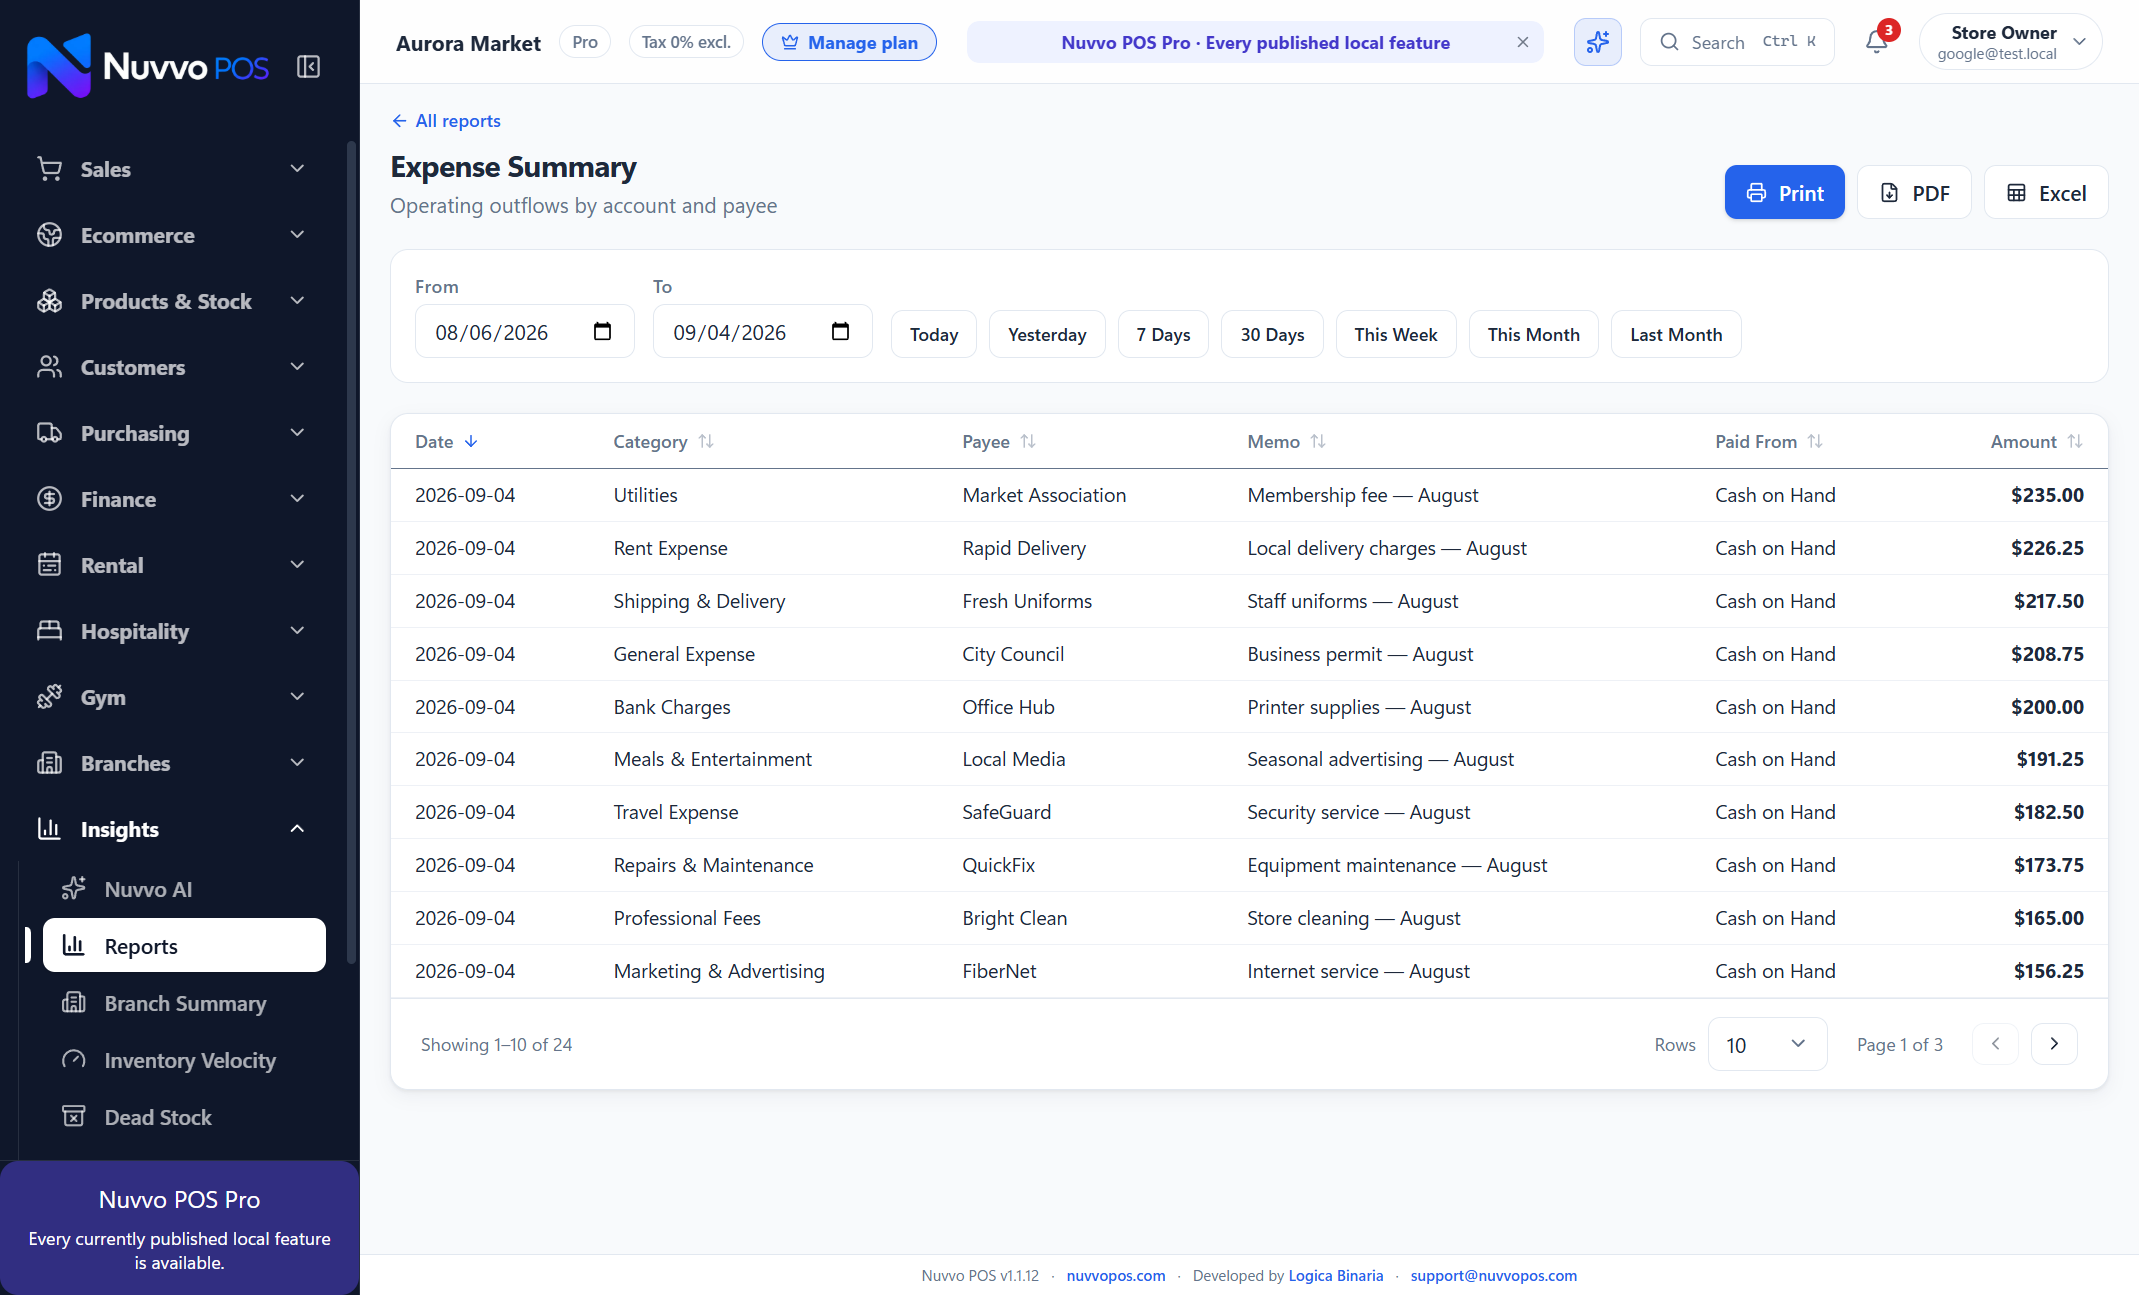Viewport: 2139px width, 1295px height.
Task: Open Nuvvo AI in sidebar
Action: [184, 889]
